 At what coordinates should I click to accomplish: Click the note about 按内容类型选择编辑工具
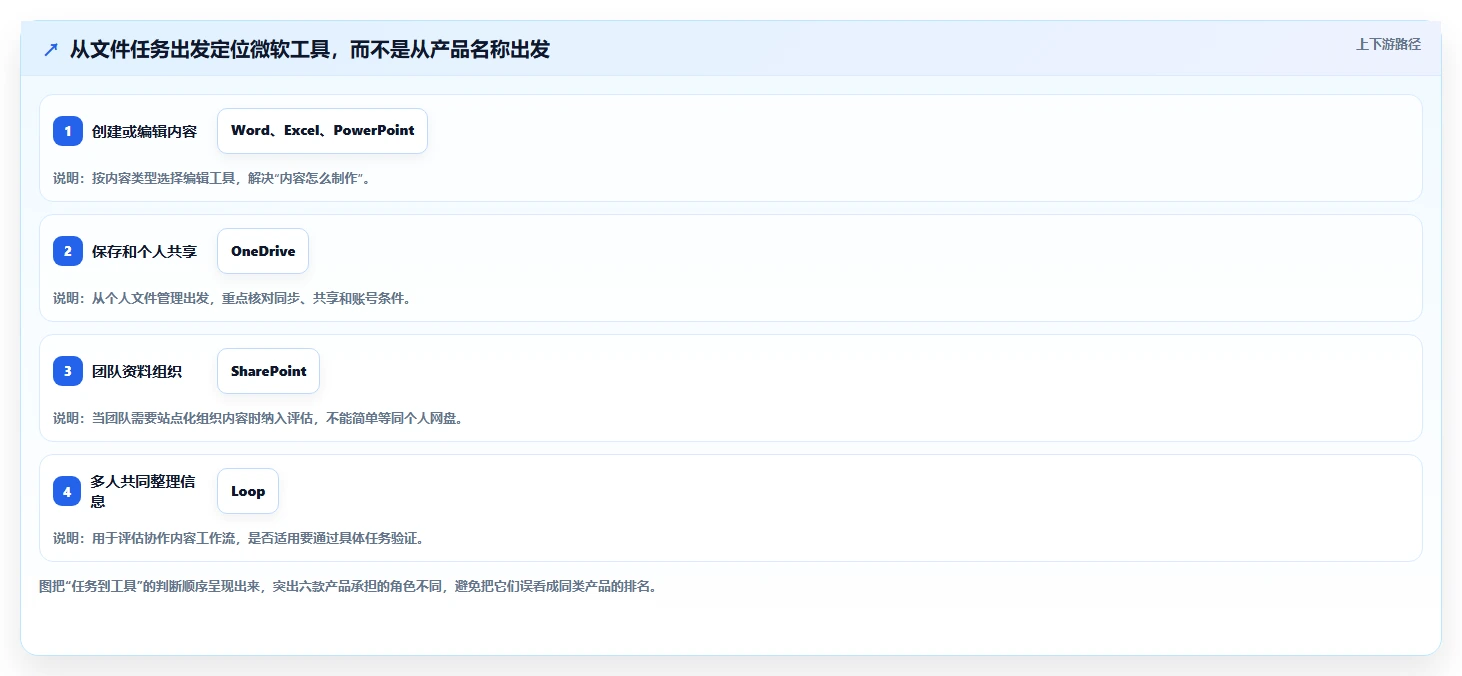(x=212, y=178)
